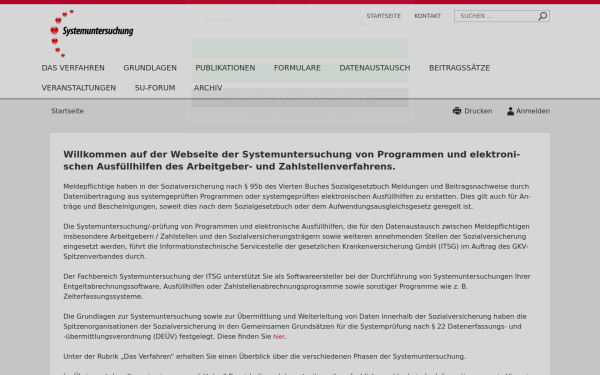This screenshot has height=375, width=600.
Task: Open the DATENAUSTAUSCH menu
Action: tap(375, 68)
